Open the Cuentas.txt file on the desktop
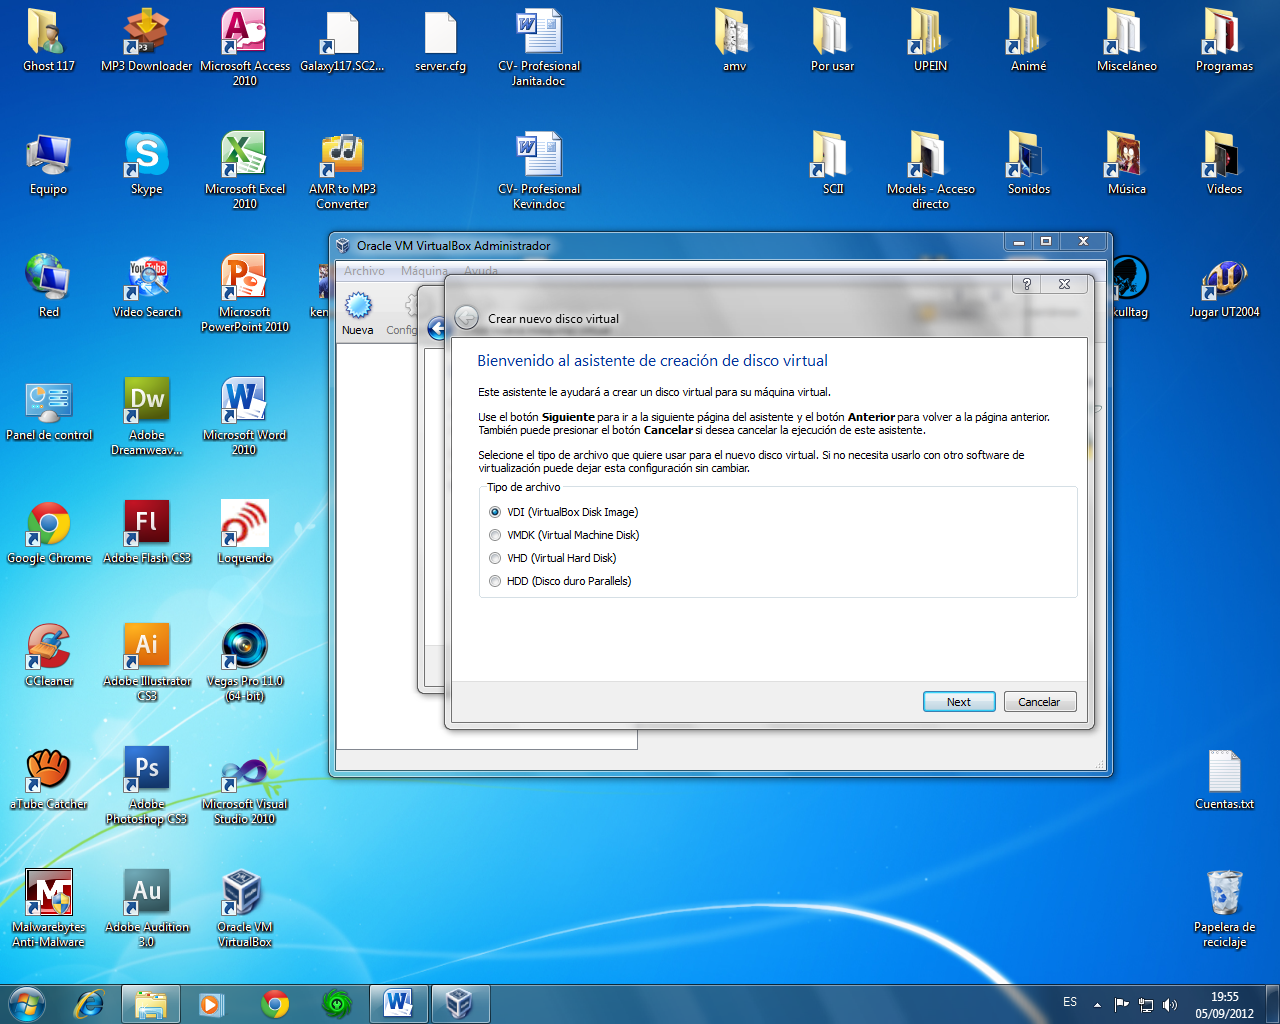The width and height of the screenshot is (1280, 1024). [x=1223, y=772]
